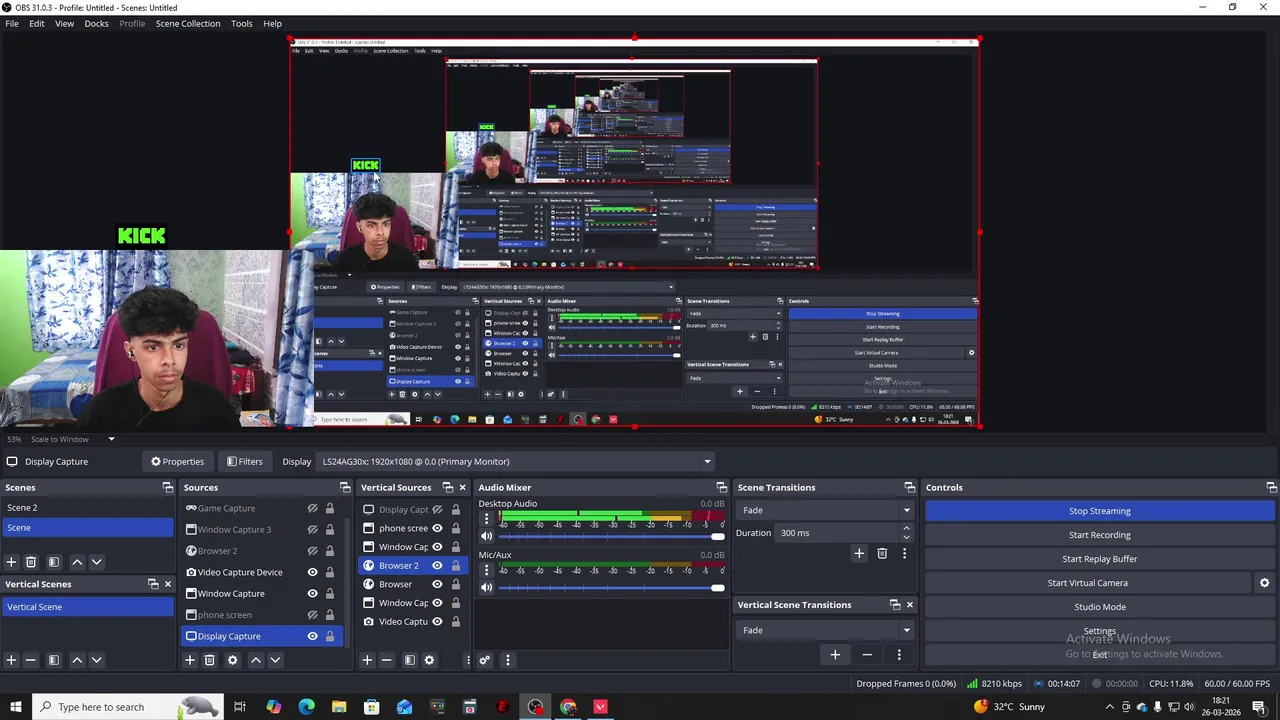
Task: Click Stop Streaming button
Action: [1100, 511]
